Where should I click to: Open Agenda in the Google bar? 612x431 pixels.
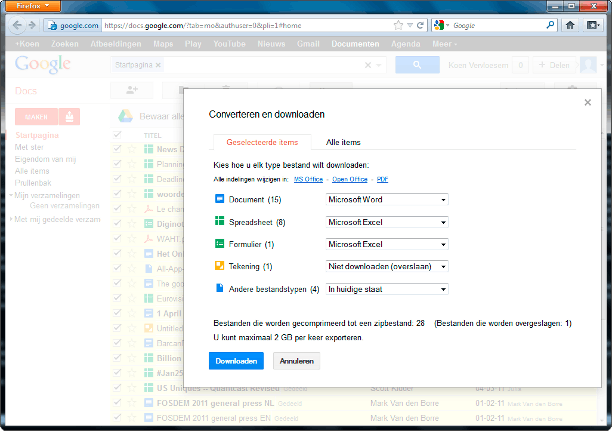pyautogui.click(x=406, y=44)
